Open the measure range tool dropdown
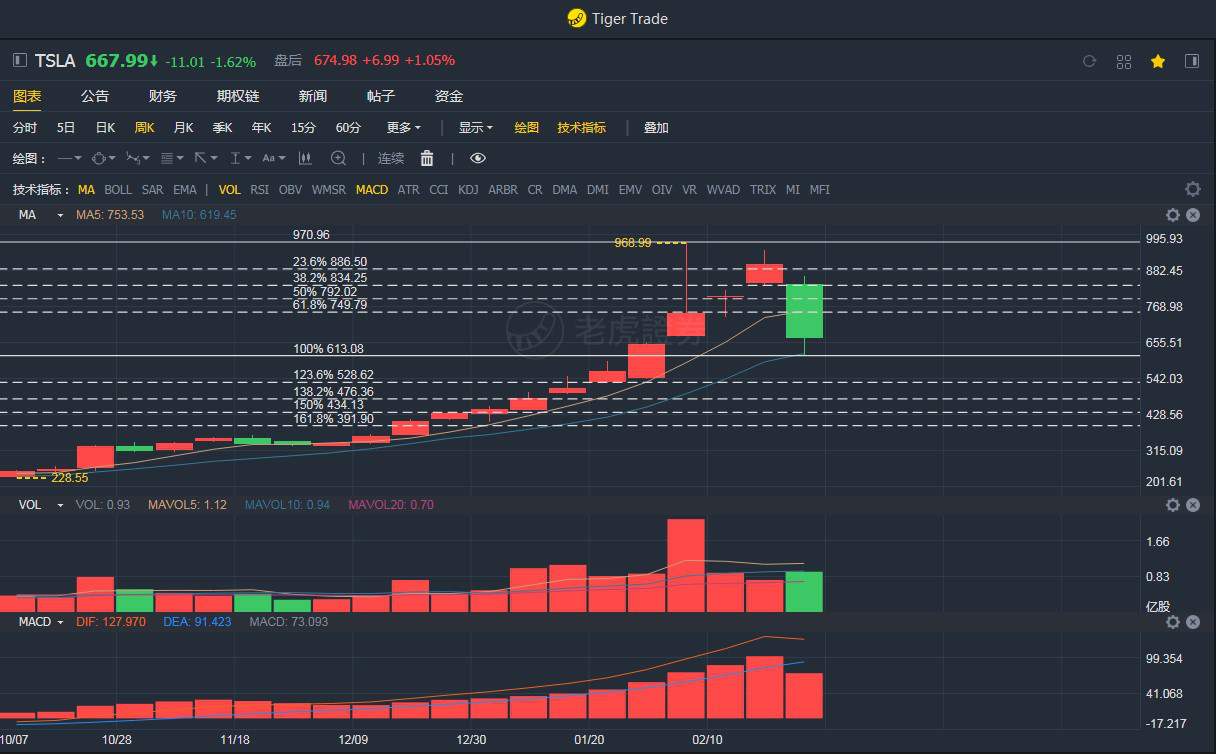 tap(241, 158)
